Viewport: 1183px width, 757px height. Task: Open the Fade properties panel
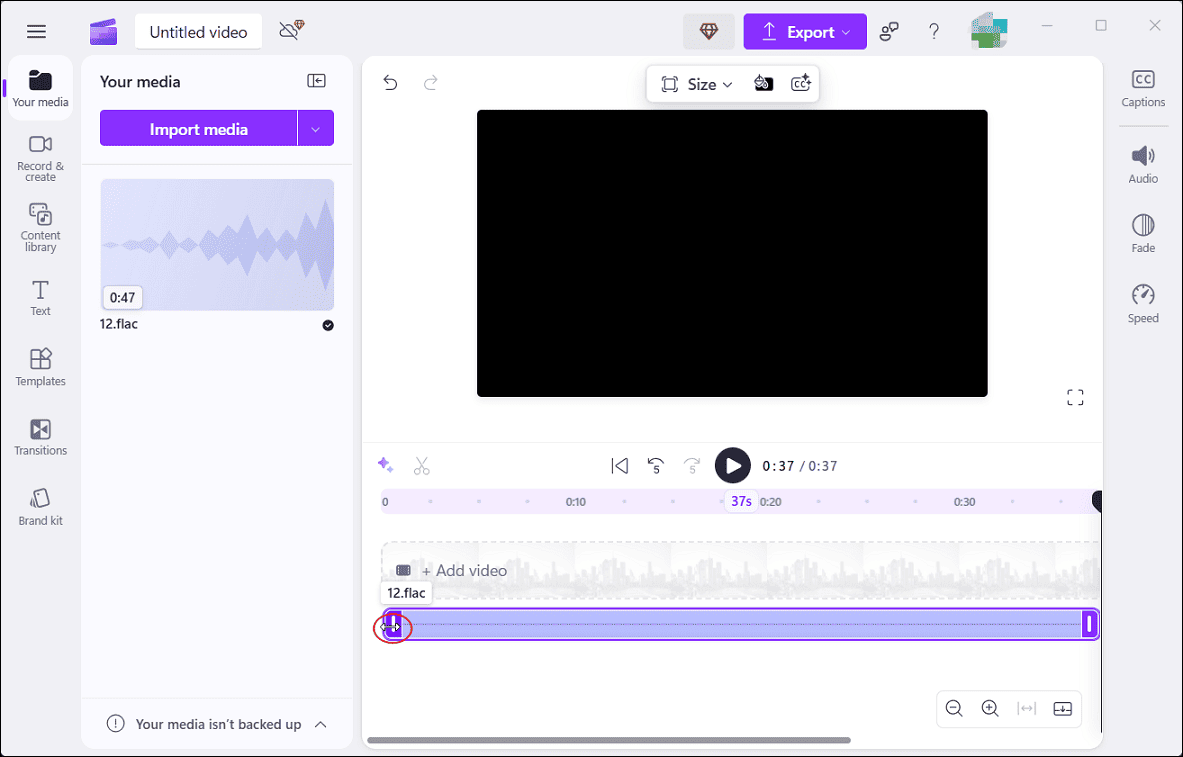click(1143, 234)
